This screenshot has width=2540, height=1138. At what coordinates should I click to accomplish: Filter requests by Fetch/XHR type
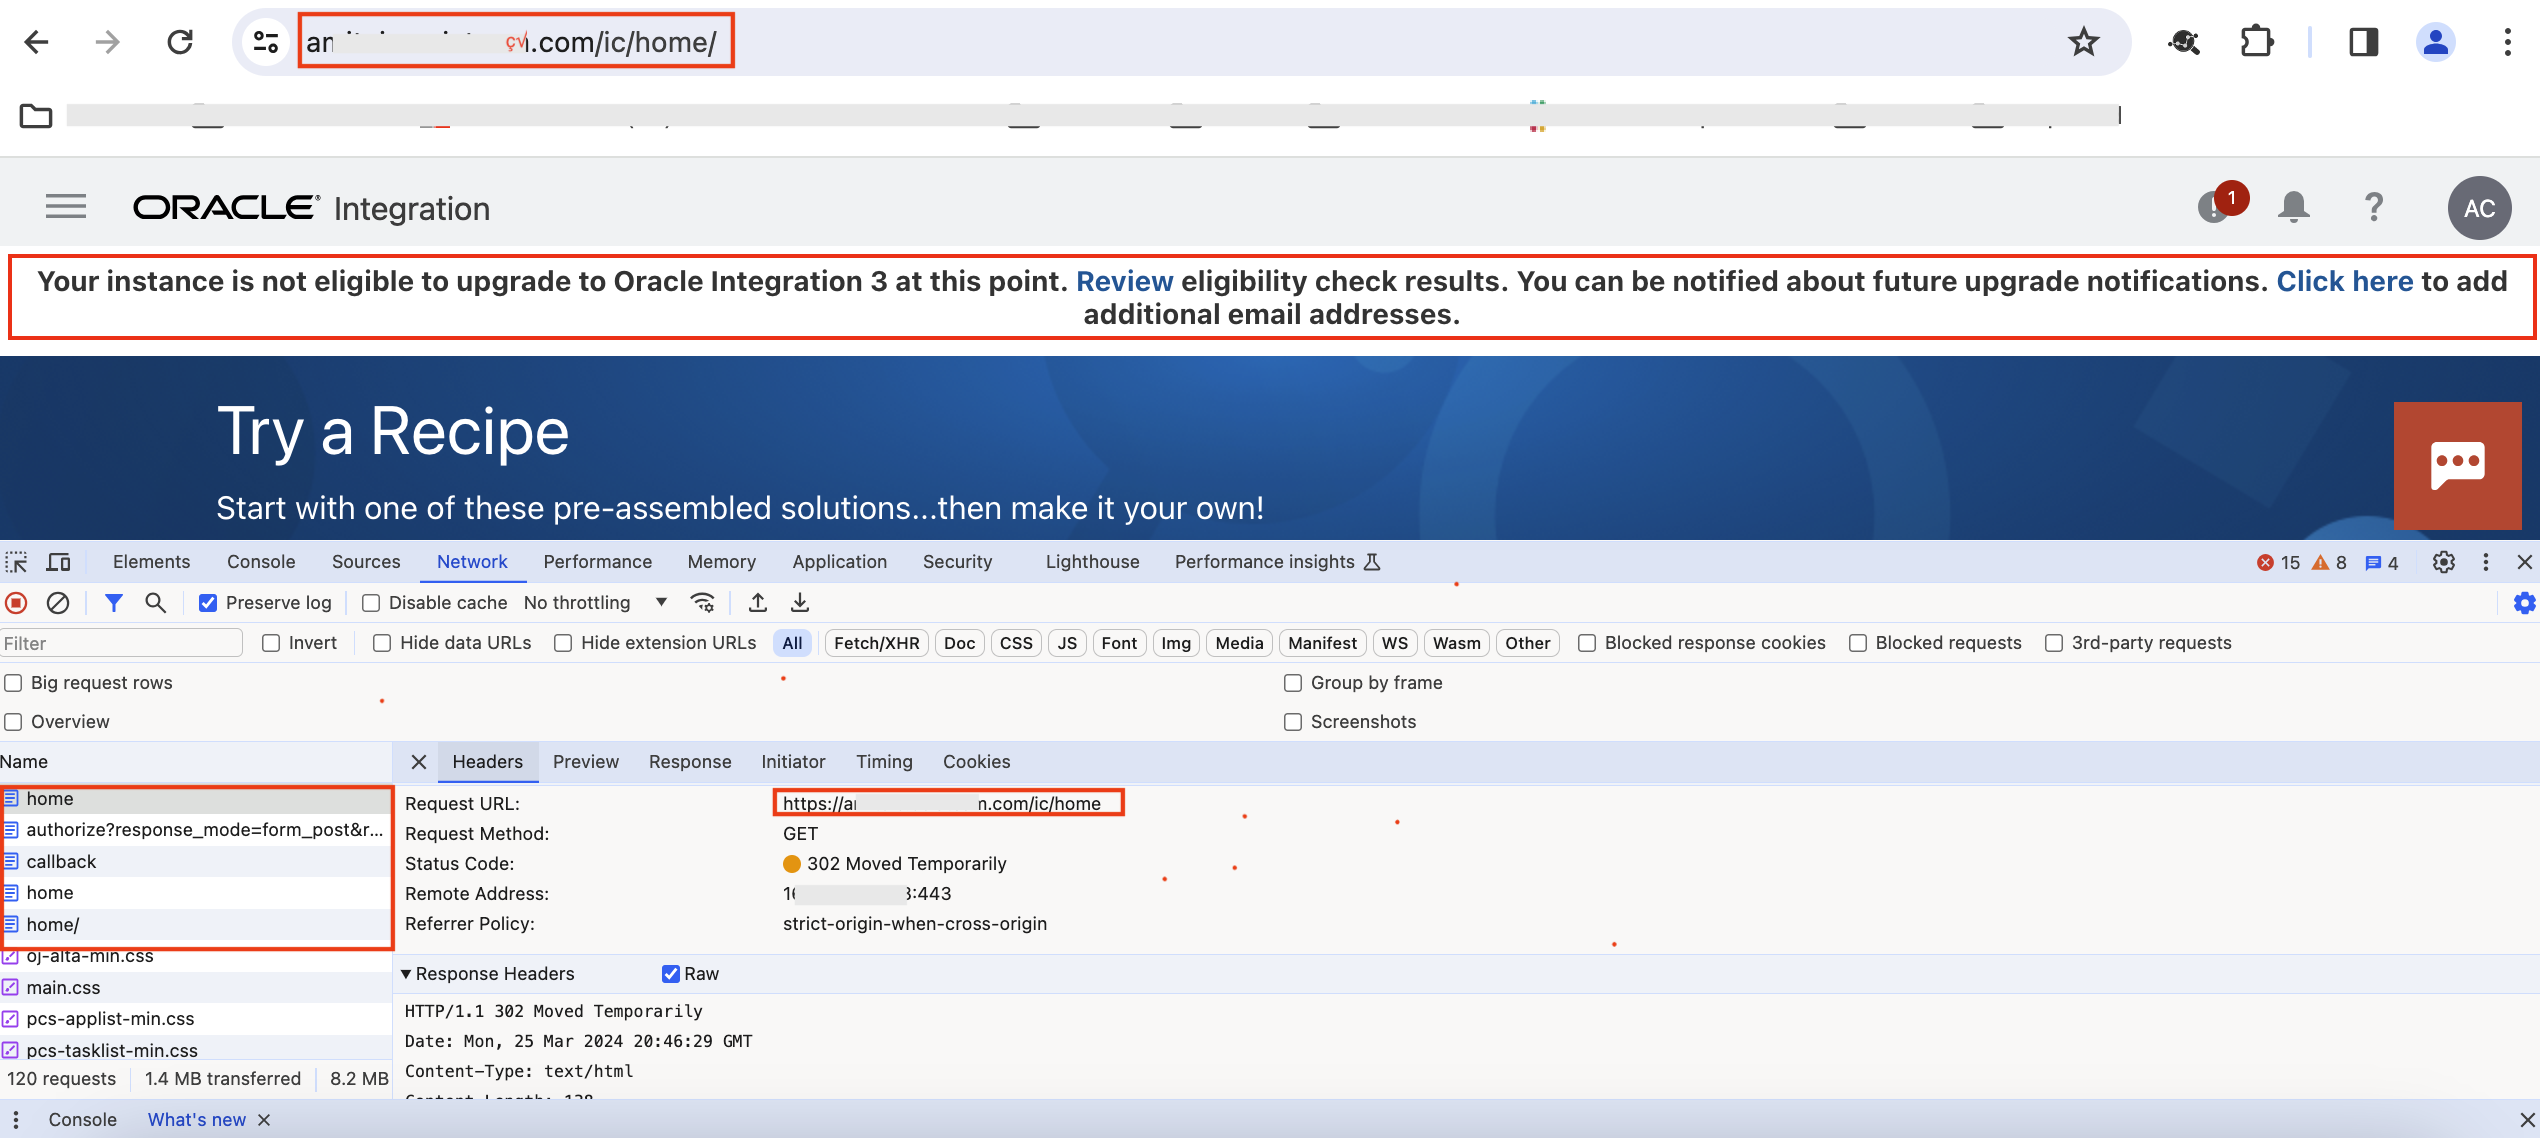point(875,643)
